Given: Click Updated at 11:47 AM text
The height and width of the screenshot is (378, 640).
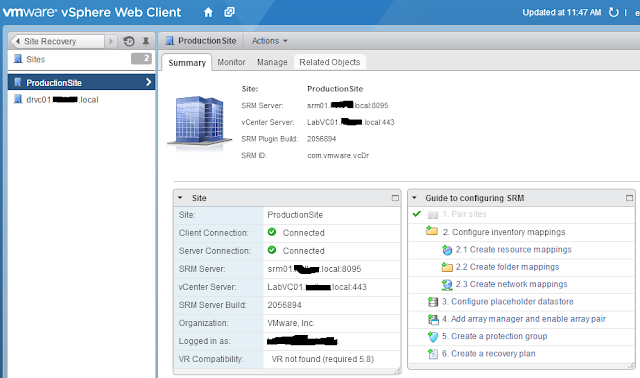Looking at the screenshot, I should [562, 13].
